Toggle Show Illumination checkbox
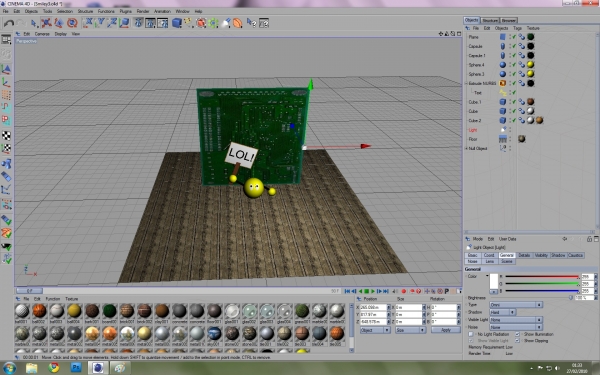This screenshot has height=375, width=600. 517,334
